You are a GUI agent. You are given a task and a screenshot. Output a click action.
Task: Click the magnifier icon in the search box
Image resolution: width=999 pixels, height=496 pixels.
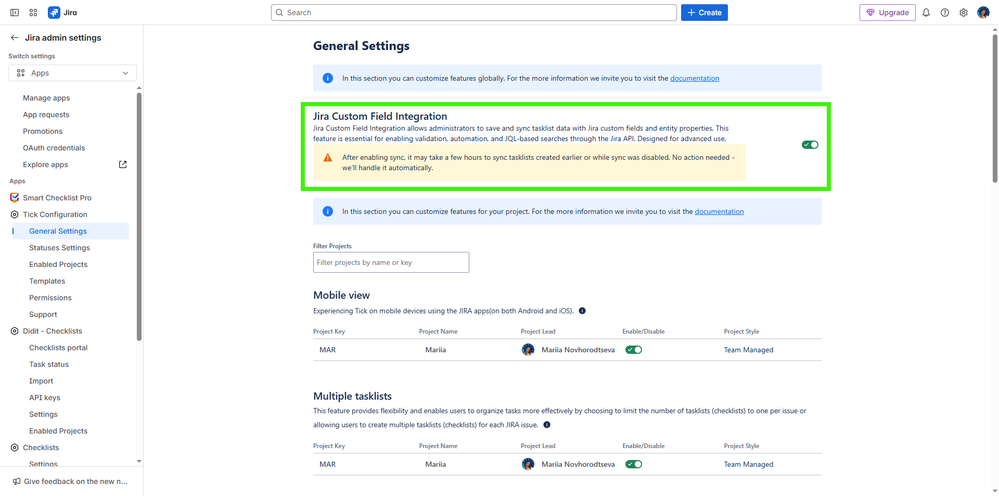[279, 13]
